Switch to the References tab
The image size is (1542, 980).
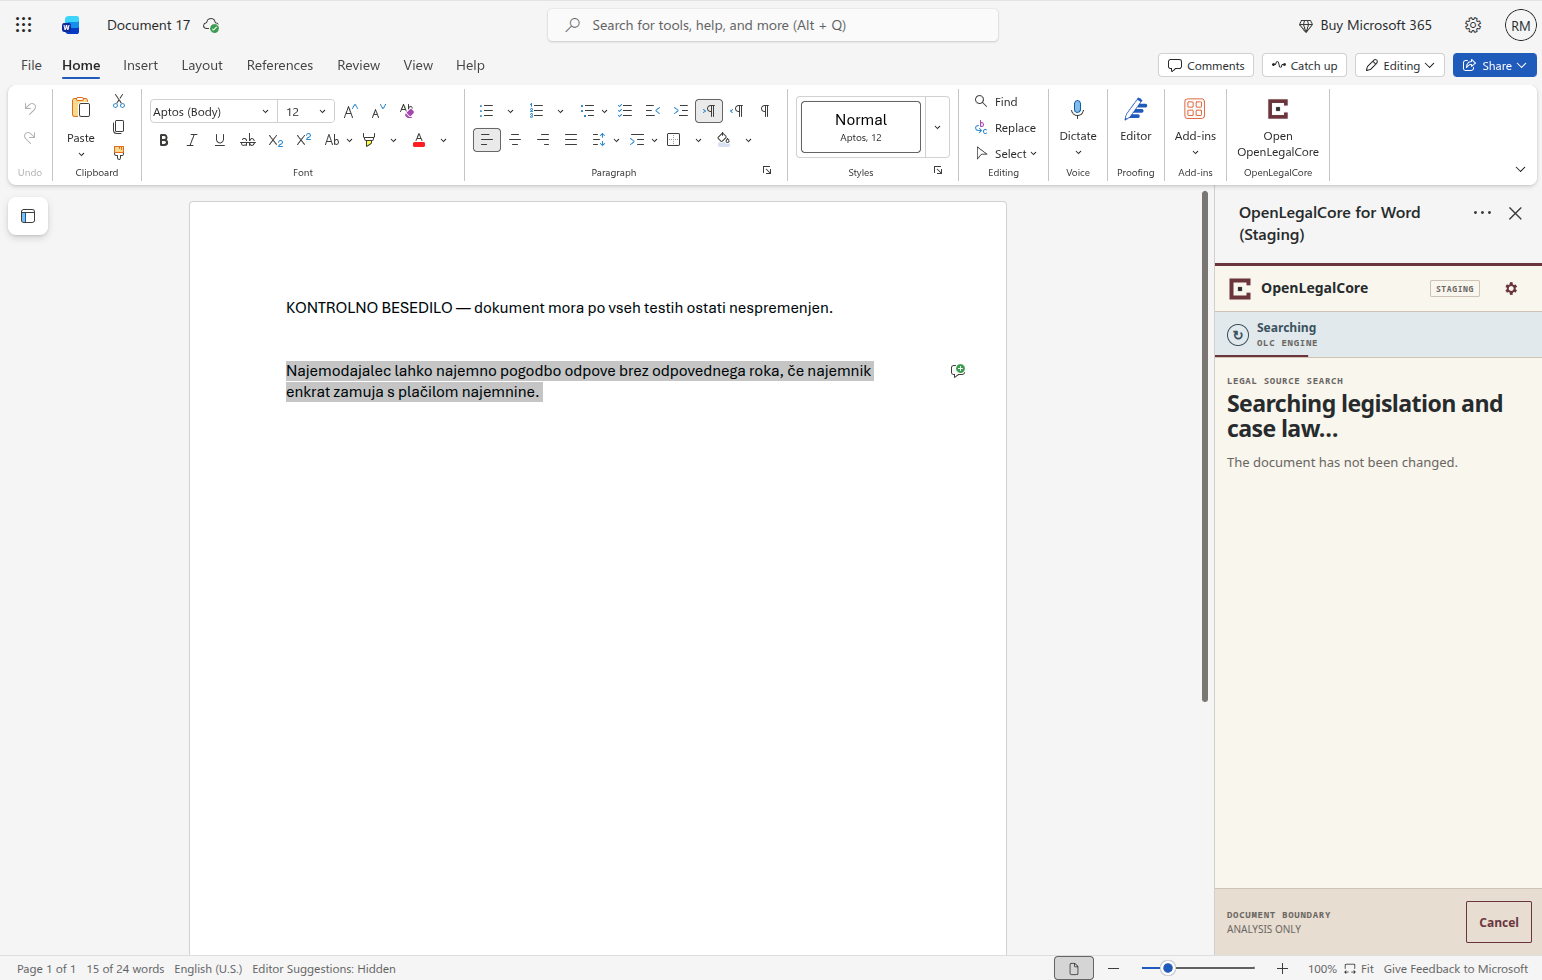pyautogui.click(x=280, y=65)
